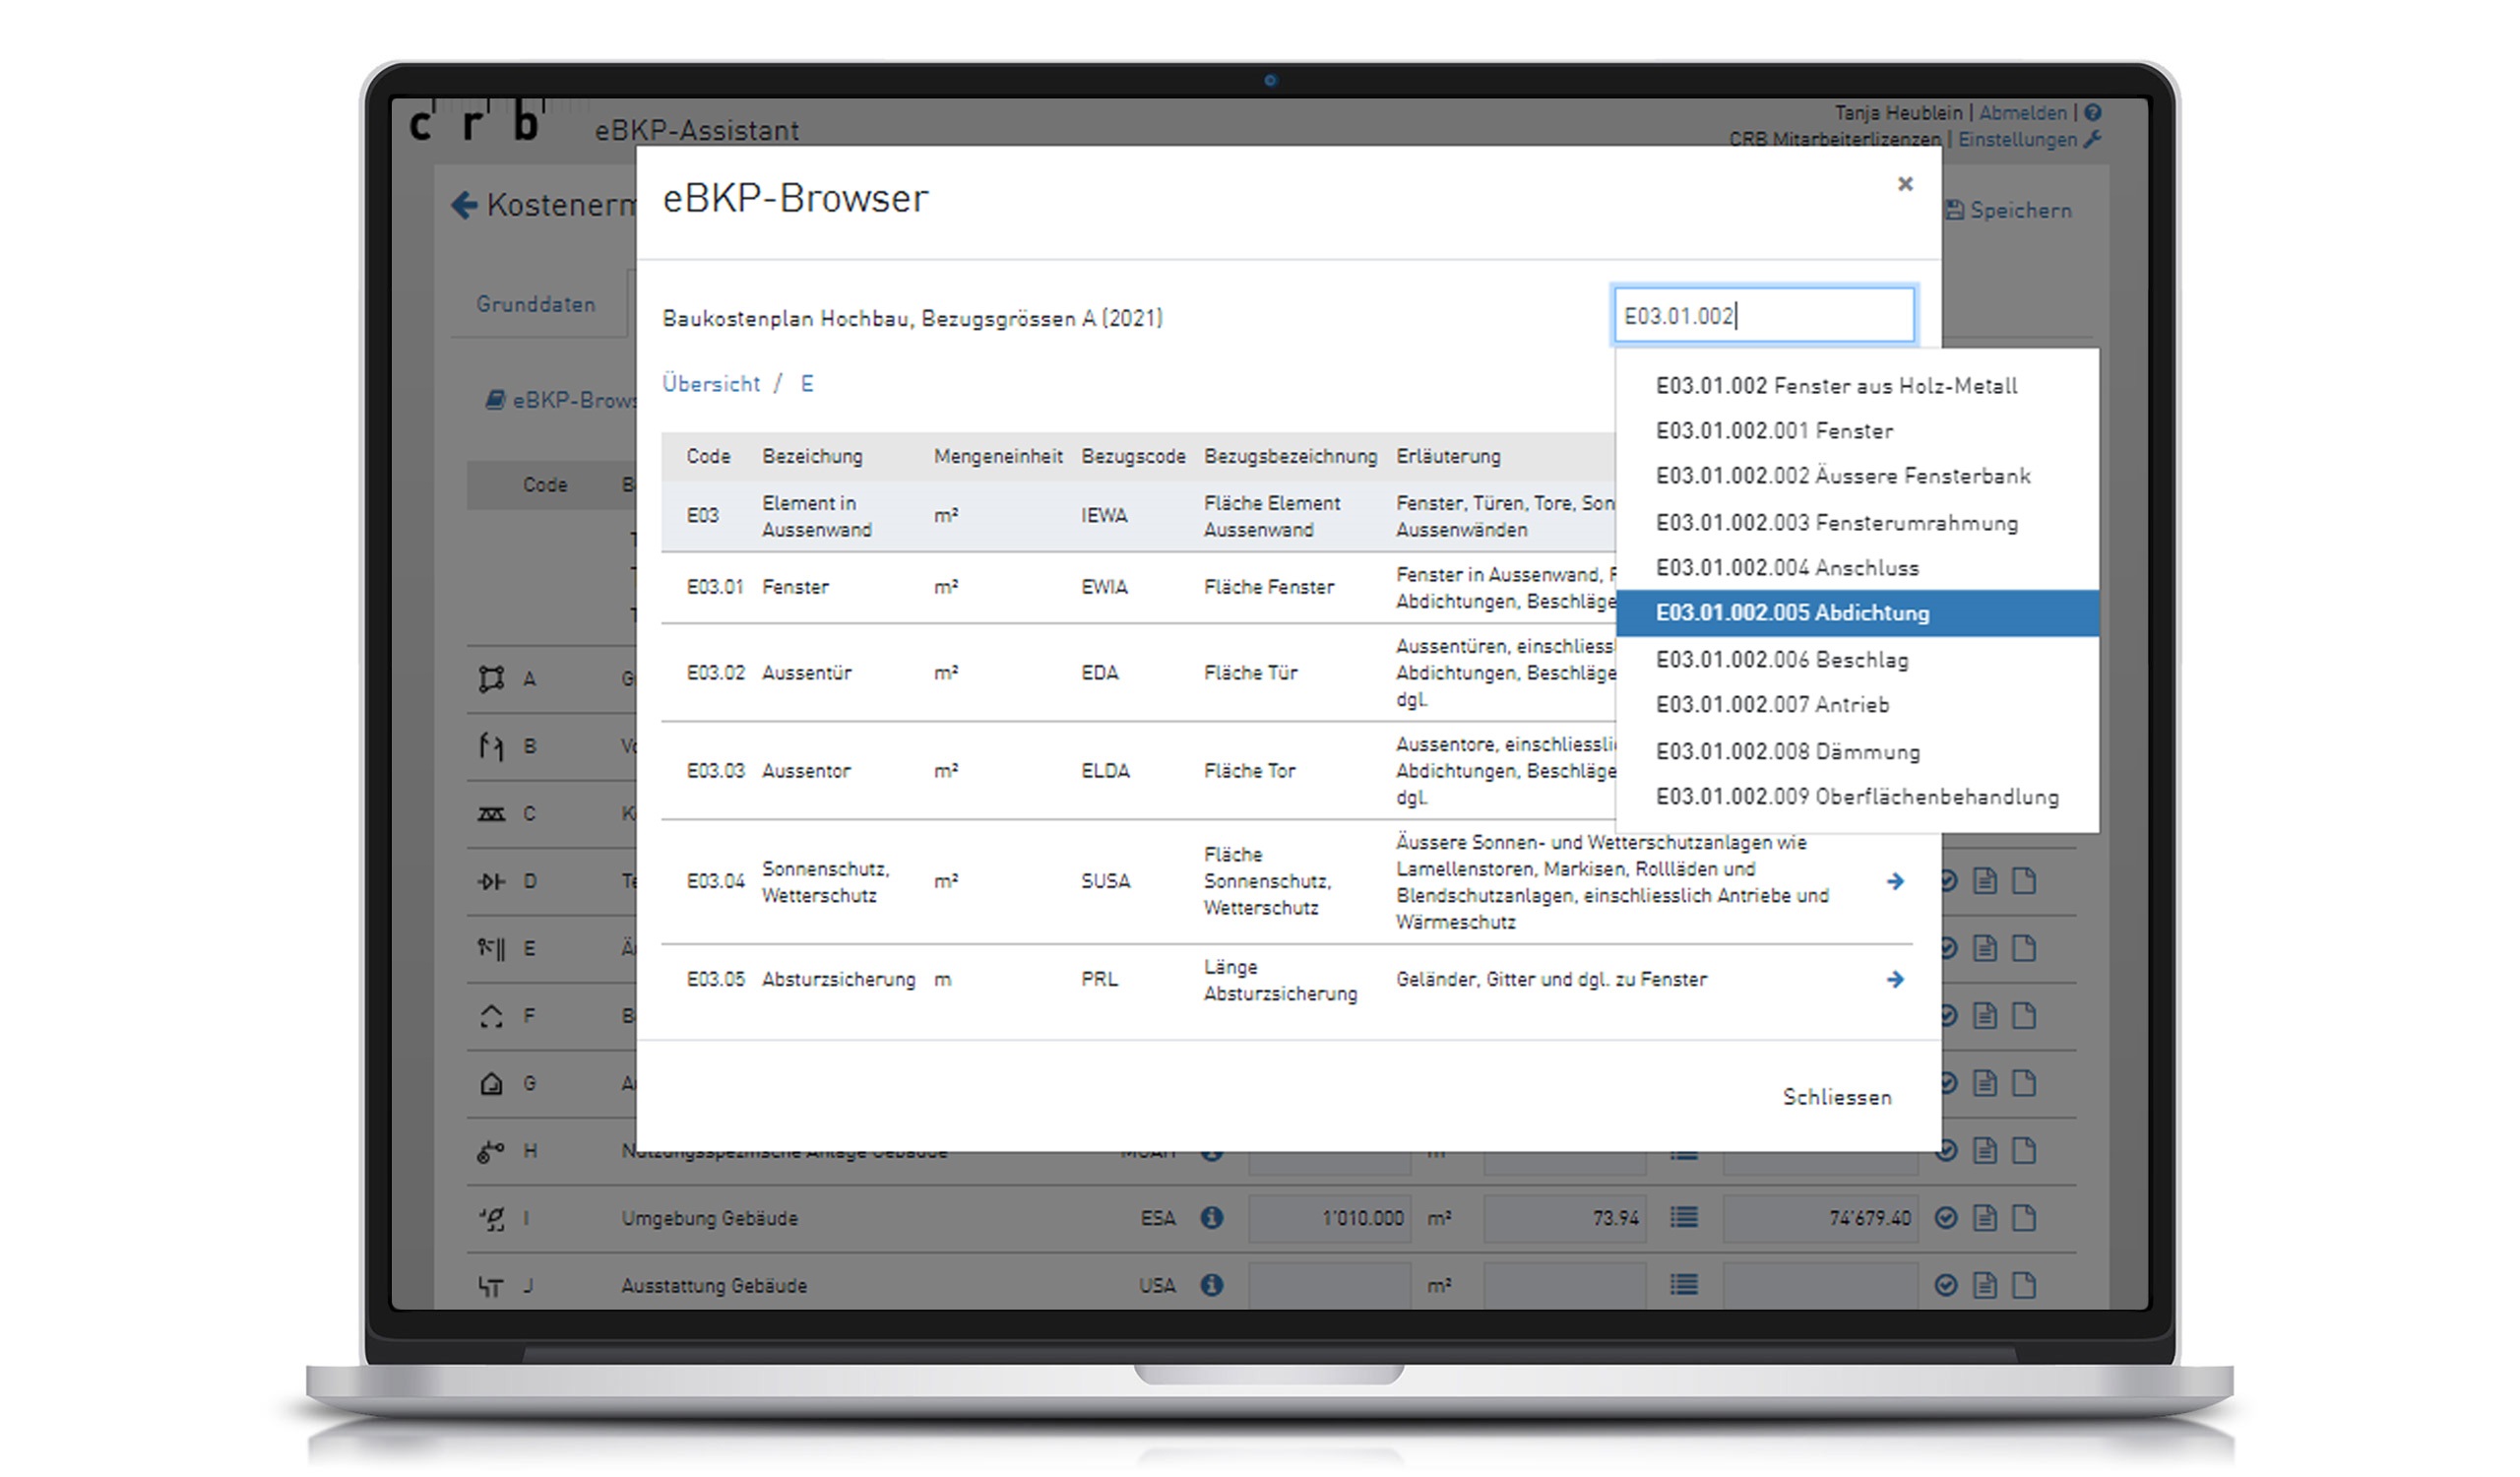Open list details for Umgebung Gebäude row
The width and height of the screenshot is (2520, 1477).
click(1684, 1218)
